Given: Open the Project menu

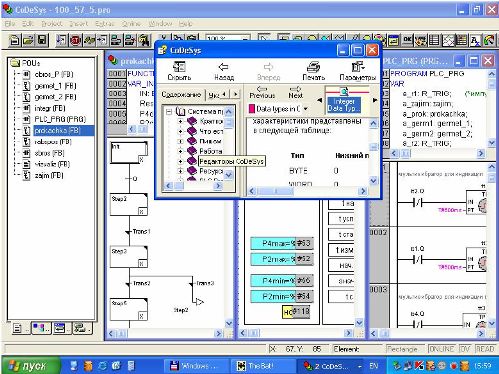Looking at the screenshot, I should (x=52, y=24).
